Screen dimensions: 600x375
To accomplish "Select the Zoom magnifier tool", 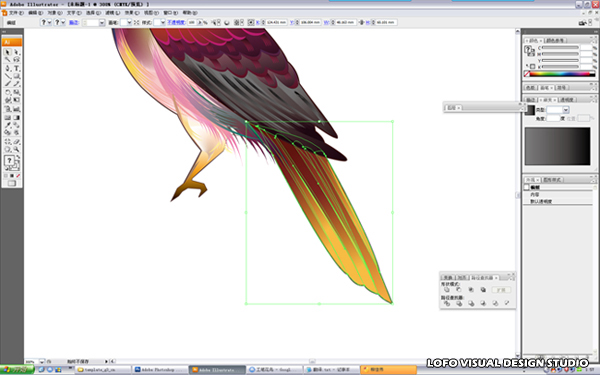I will [x=16, y=149].
